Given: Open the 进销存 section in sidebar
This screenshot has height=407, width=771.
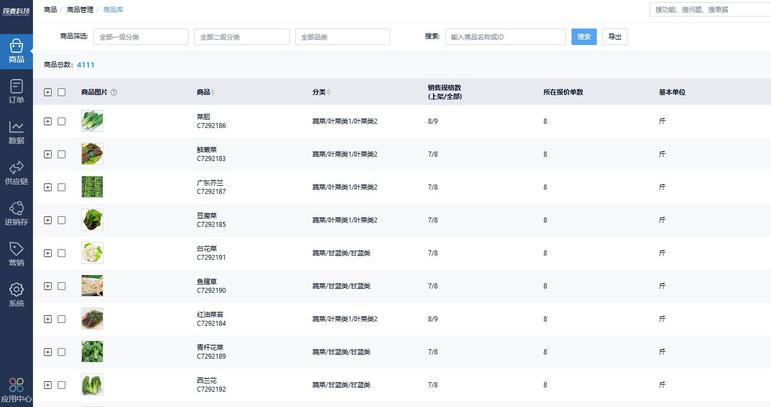Looking at the screenshot, I should pyautogui.click(x=16, y=214).
